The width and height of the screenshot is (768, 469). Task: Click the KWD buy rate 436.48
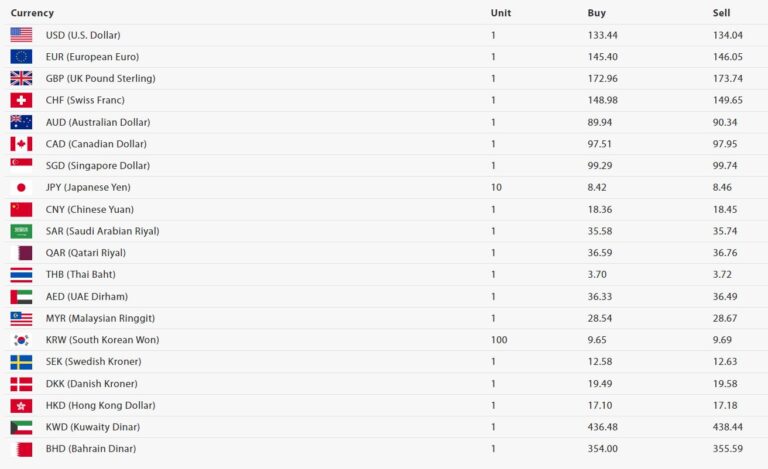pos(603,427)
